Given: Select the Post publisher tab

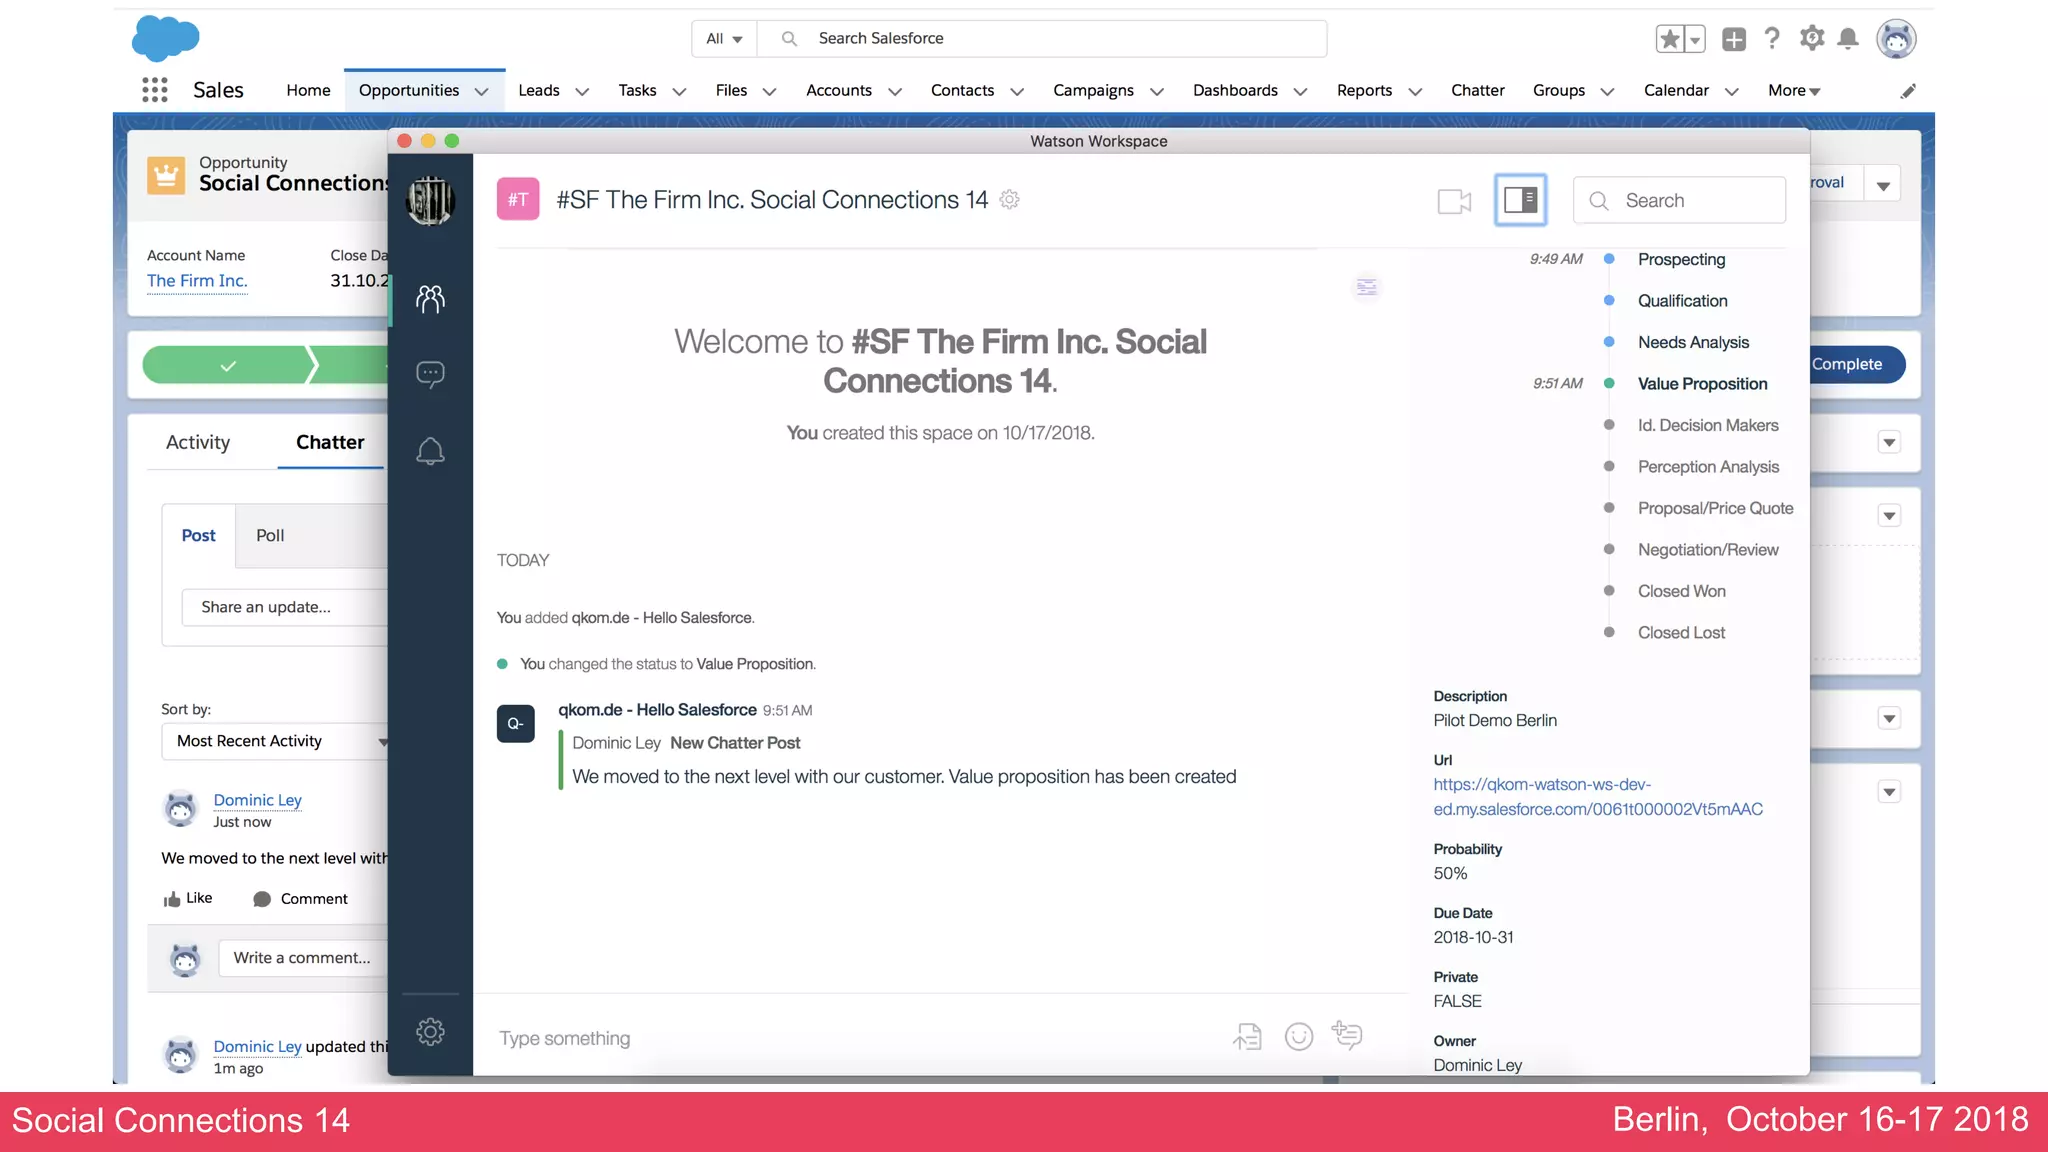Looking at the screenshot, I should tap(198, 535).
